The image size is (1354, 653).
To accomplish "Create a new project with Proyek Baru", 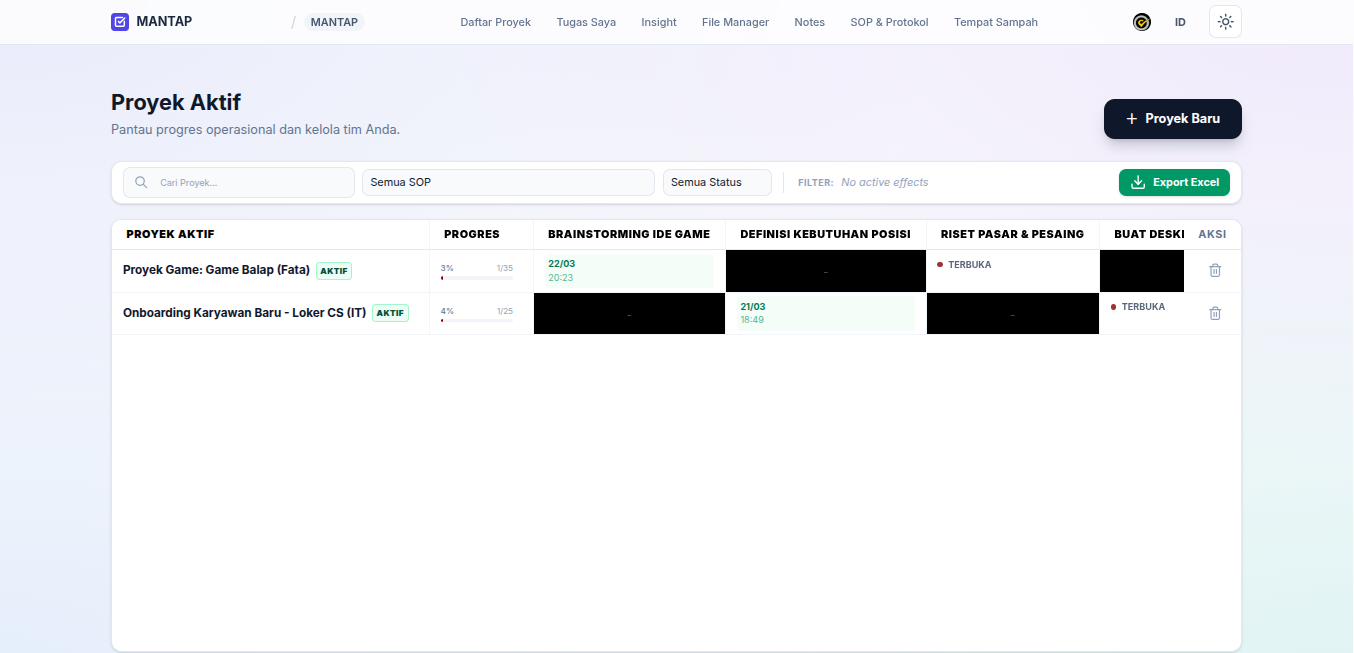I will tap(1173, 118).
